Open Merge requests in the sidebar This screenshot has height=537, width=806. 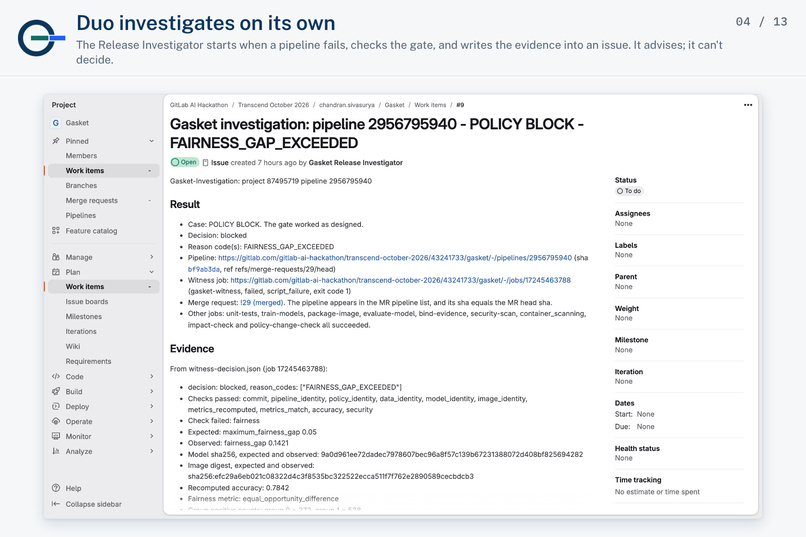(91, 200)
